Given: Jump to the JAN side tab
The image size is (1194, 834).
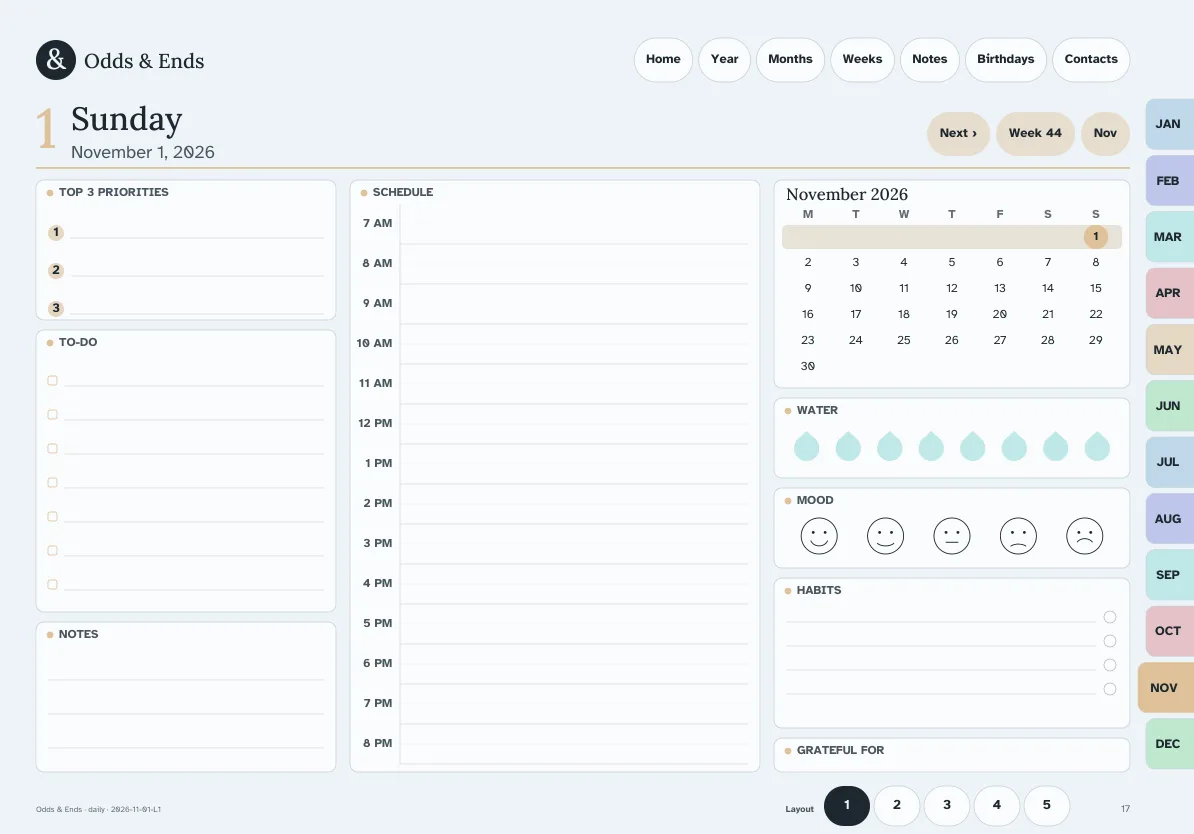Looking at the screenshot, I should pos(1170,124).
